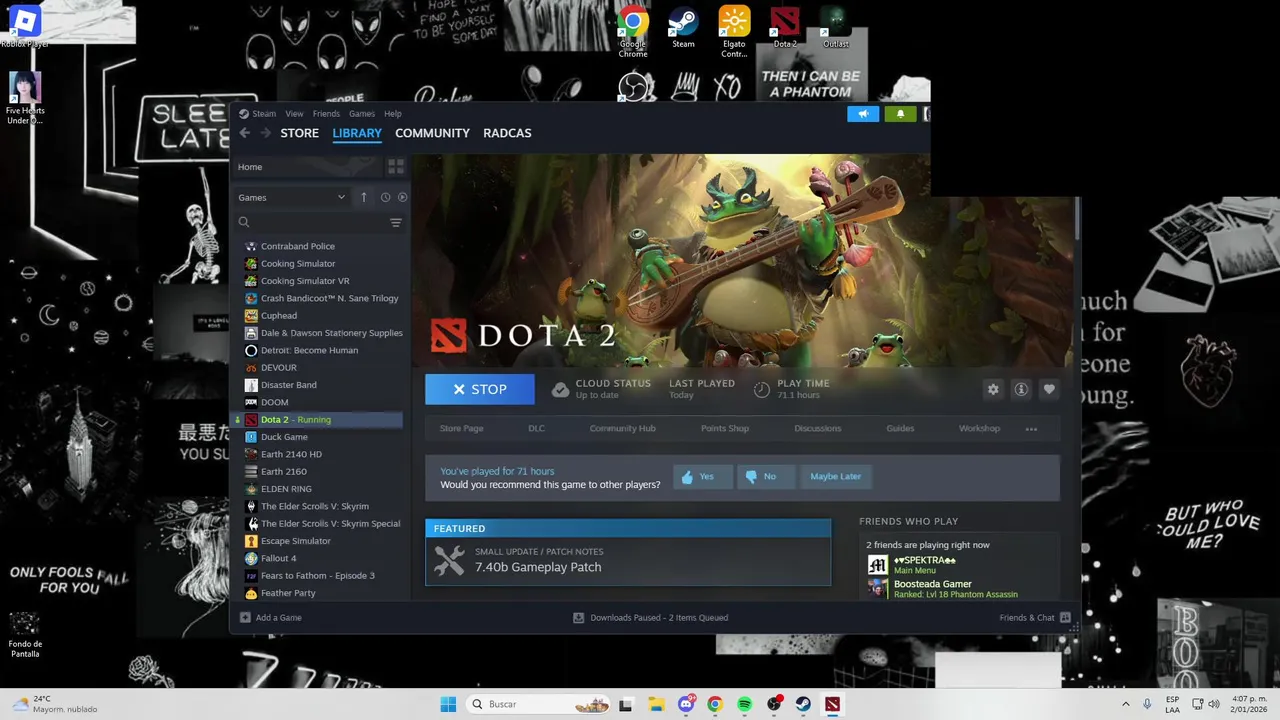Screen dimensions: 1280x720
Task: Select Duck Game in the library list
Action: (x=318, y=437)
